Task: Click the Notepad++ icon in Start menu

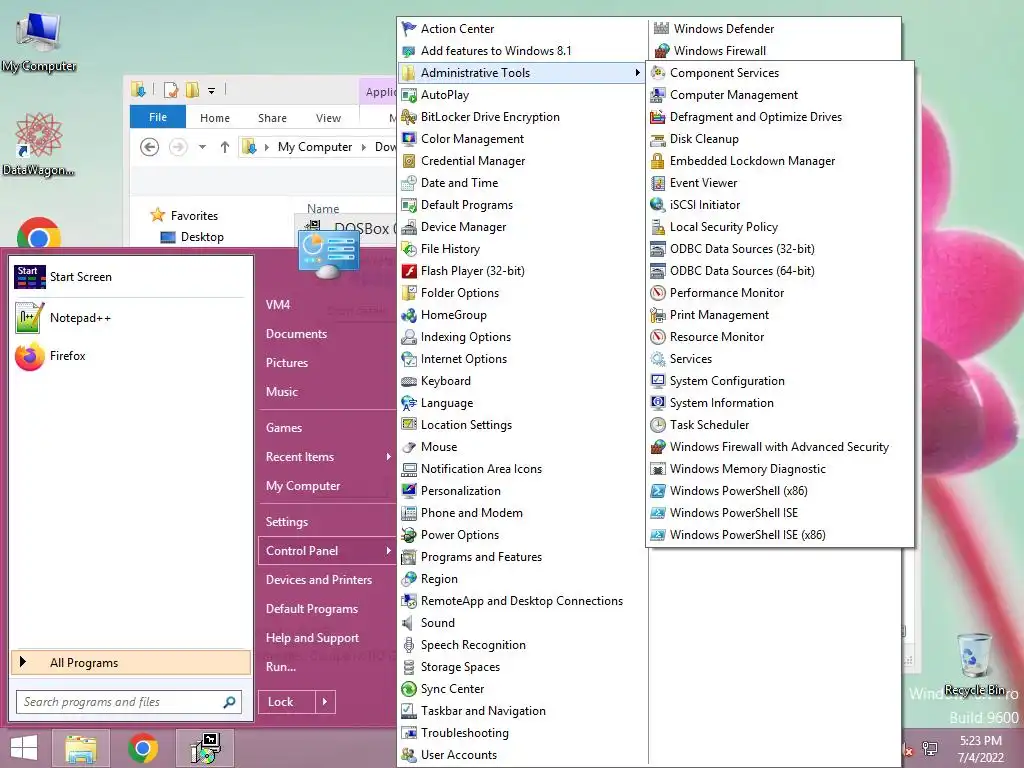Action: pos(29,318)
